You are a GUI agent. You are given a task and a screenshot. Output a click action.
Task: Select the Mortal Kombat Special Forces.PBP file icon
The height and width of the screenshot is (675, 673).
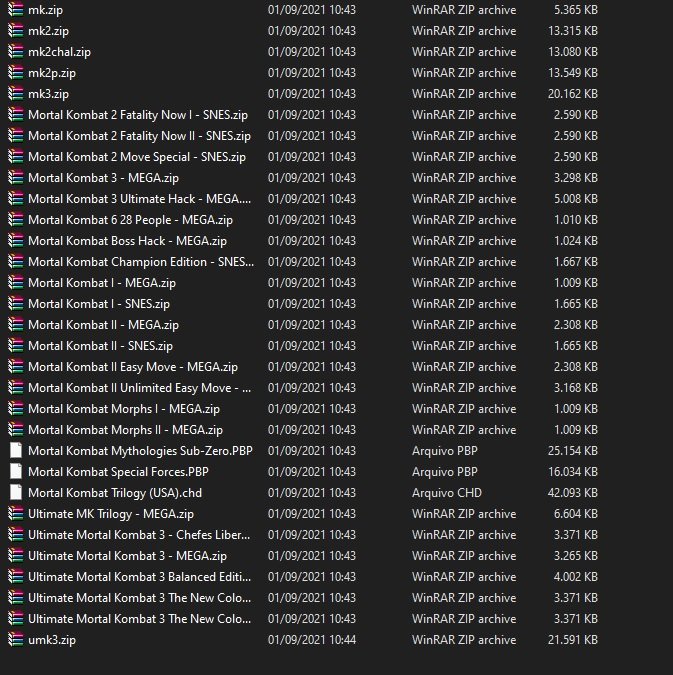point(16,472)
